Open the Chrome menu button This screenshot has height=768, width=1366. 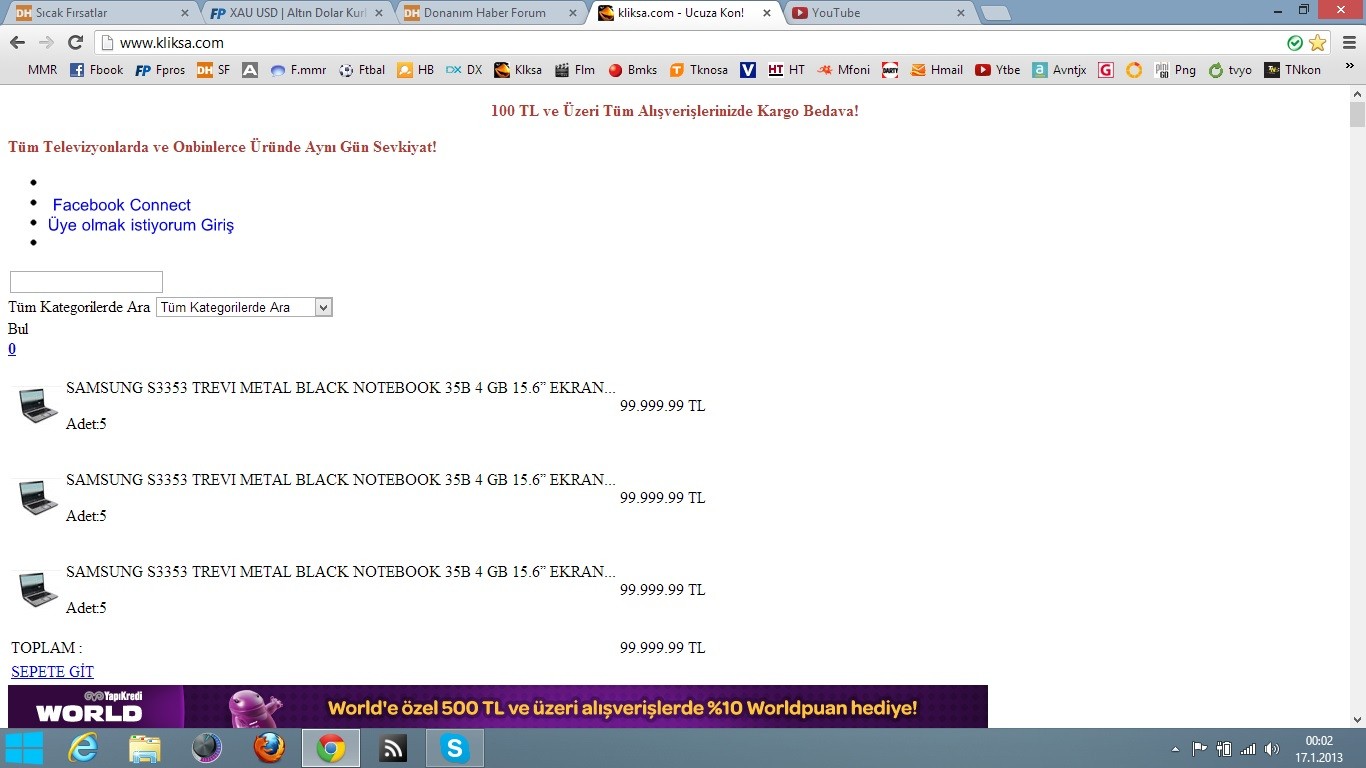click(x=1349, y=42)
